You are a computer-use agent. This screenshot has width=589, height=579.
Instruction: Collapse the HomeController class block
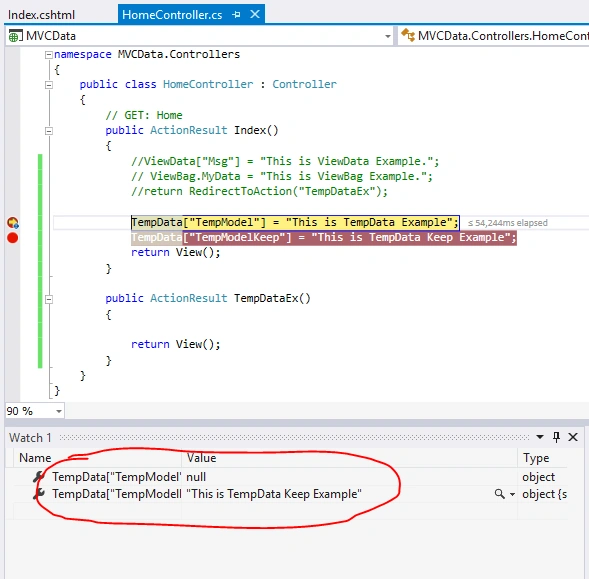pyautogui.click(x=48, y=85)
